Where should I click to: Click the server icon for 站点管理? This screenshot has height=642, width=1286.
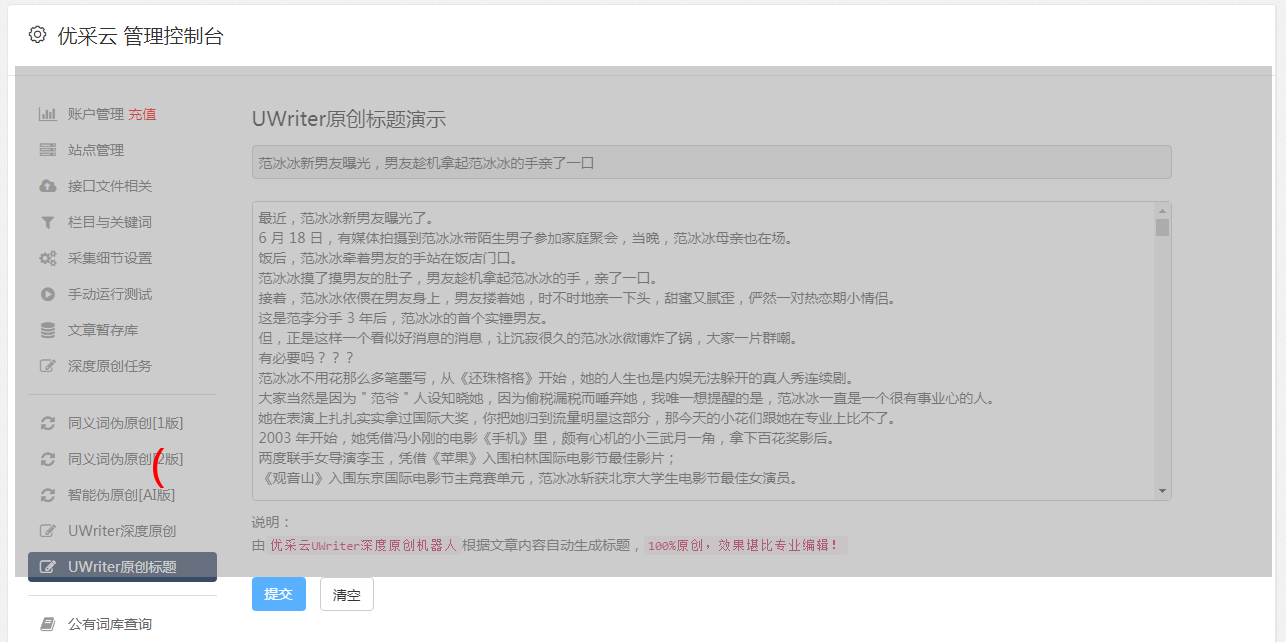pos(47,150)
